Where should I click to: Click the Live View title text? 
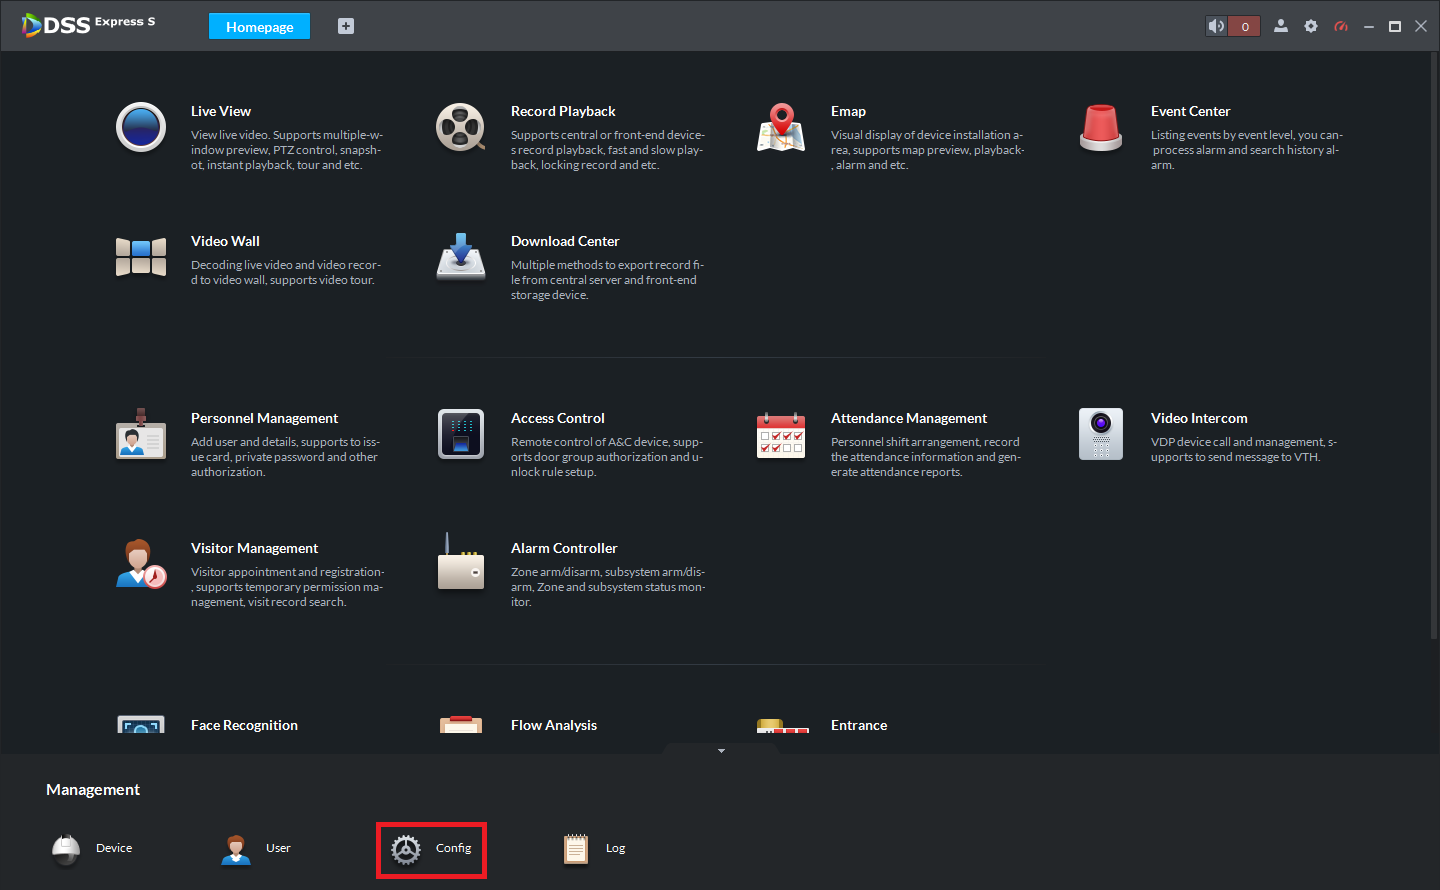tap(221, 111)
